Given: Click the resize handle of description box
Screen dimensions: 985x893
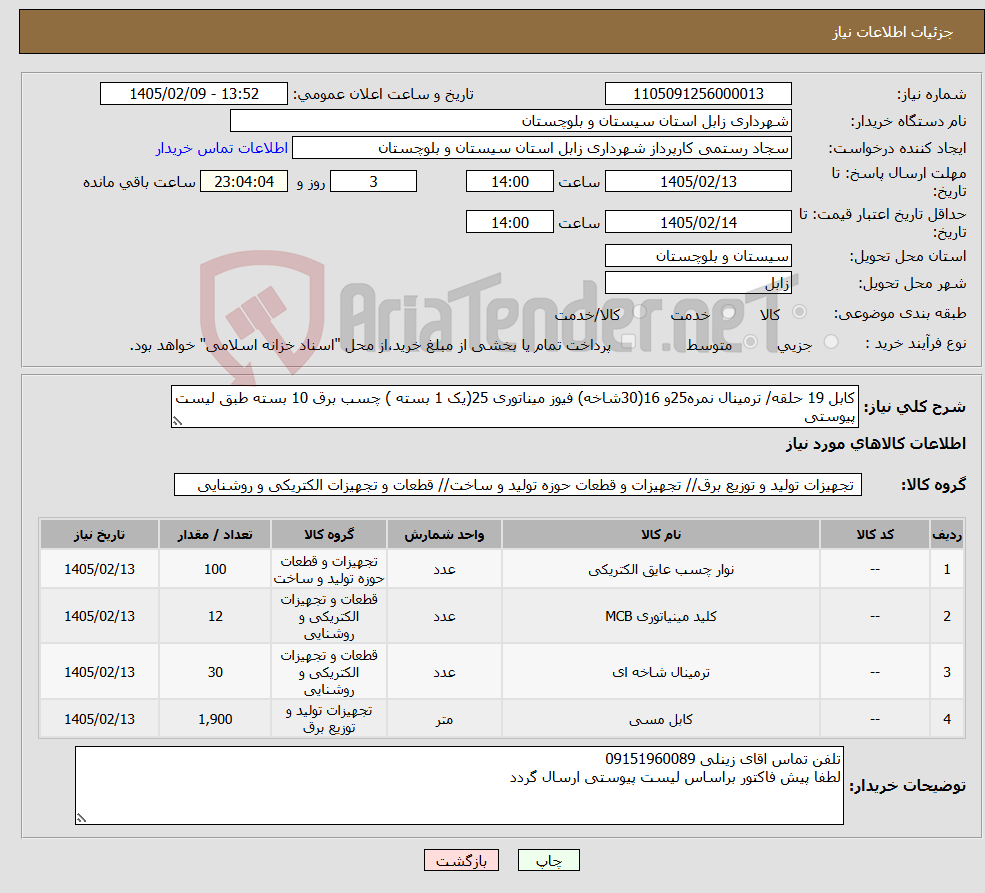Looking at the screenshot, I should 177,421.
